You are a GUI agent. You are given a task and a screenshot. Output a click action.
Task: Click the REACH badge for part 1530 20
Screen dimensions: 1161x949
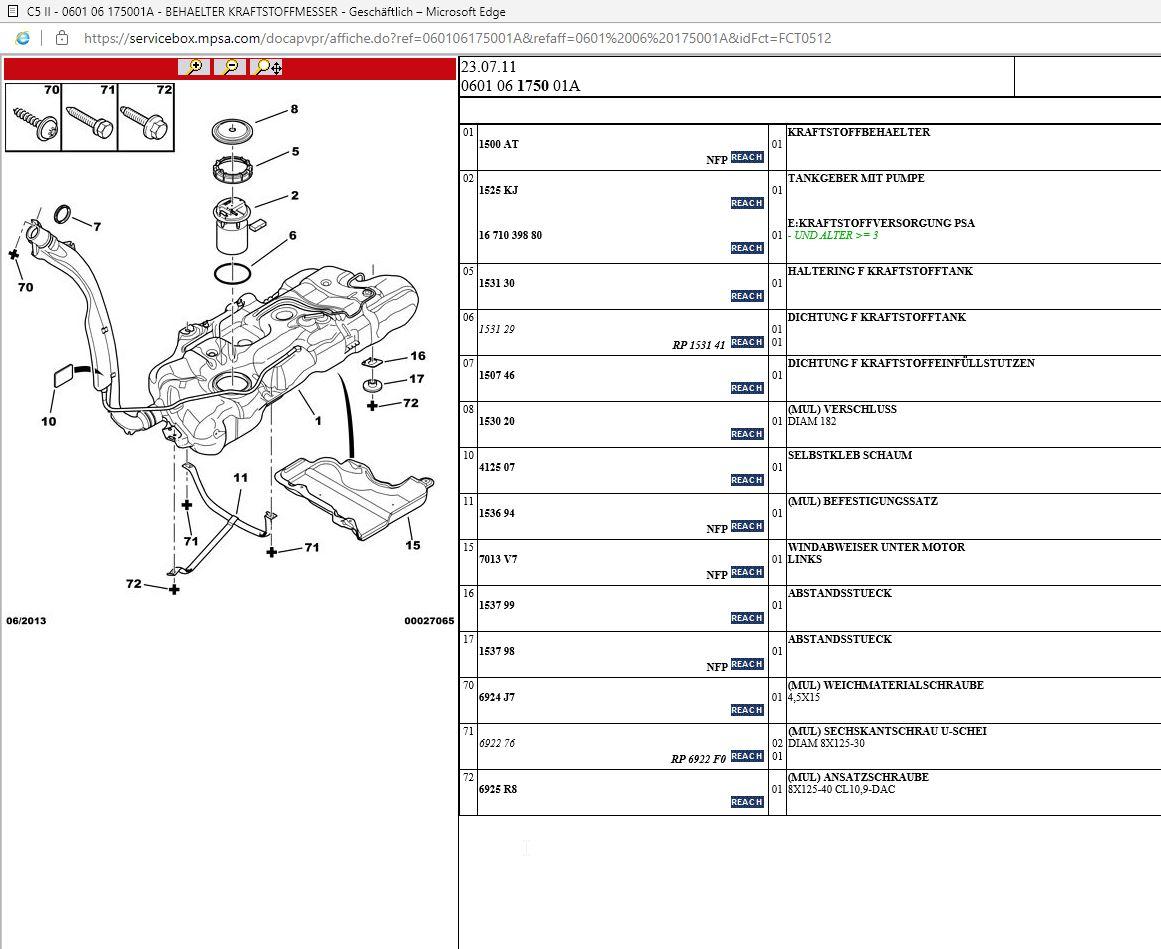(x=747, y=434)
